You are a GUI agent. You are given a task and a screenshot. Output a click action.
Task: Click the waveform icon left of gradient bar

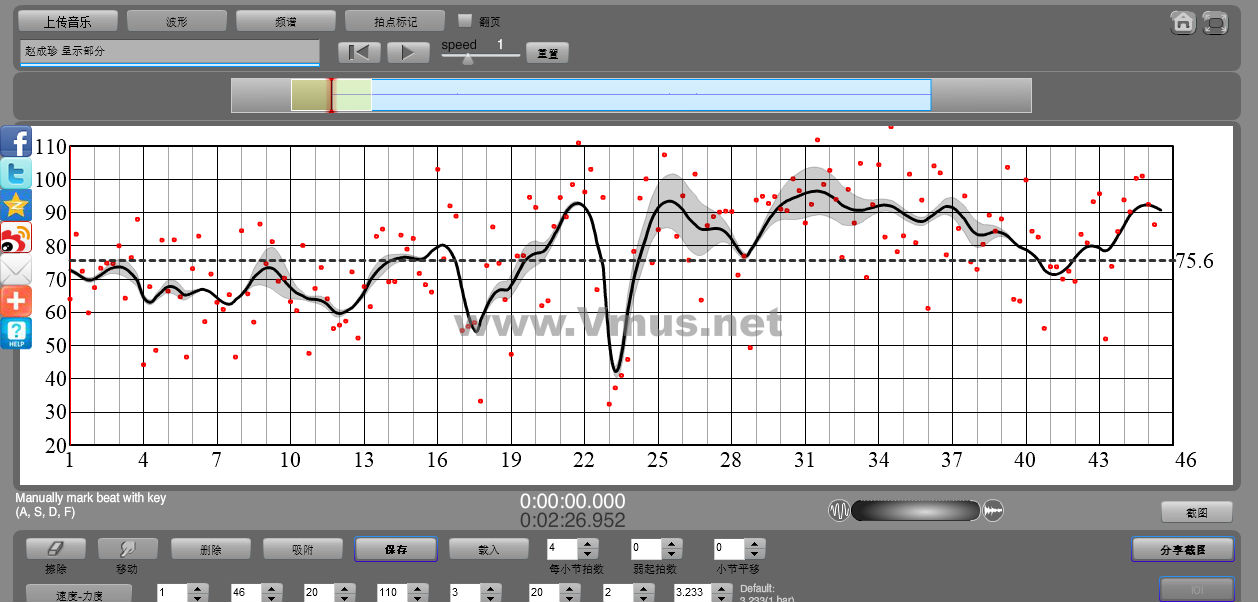point(838,511)
